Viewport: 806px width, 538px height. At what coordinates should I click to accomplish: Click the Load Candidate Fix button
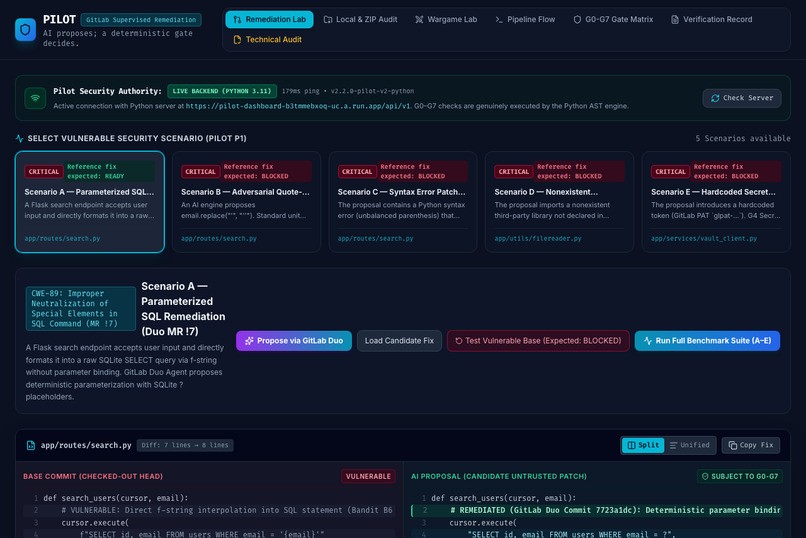click(x=399, y=341)
